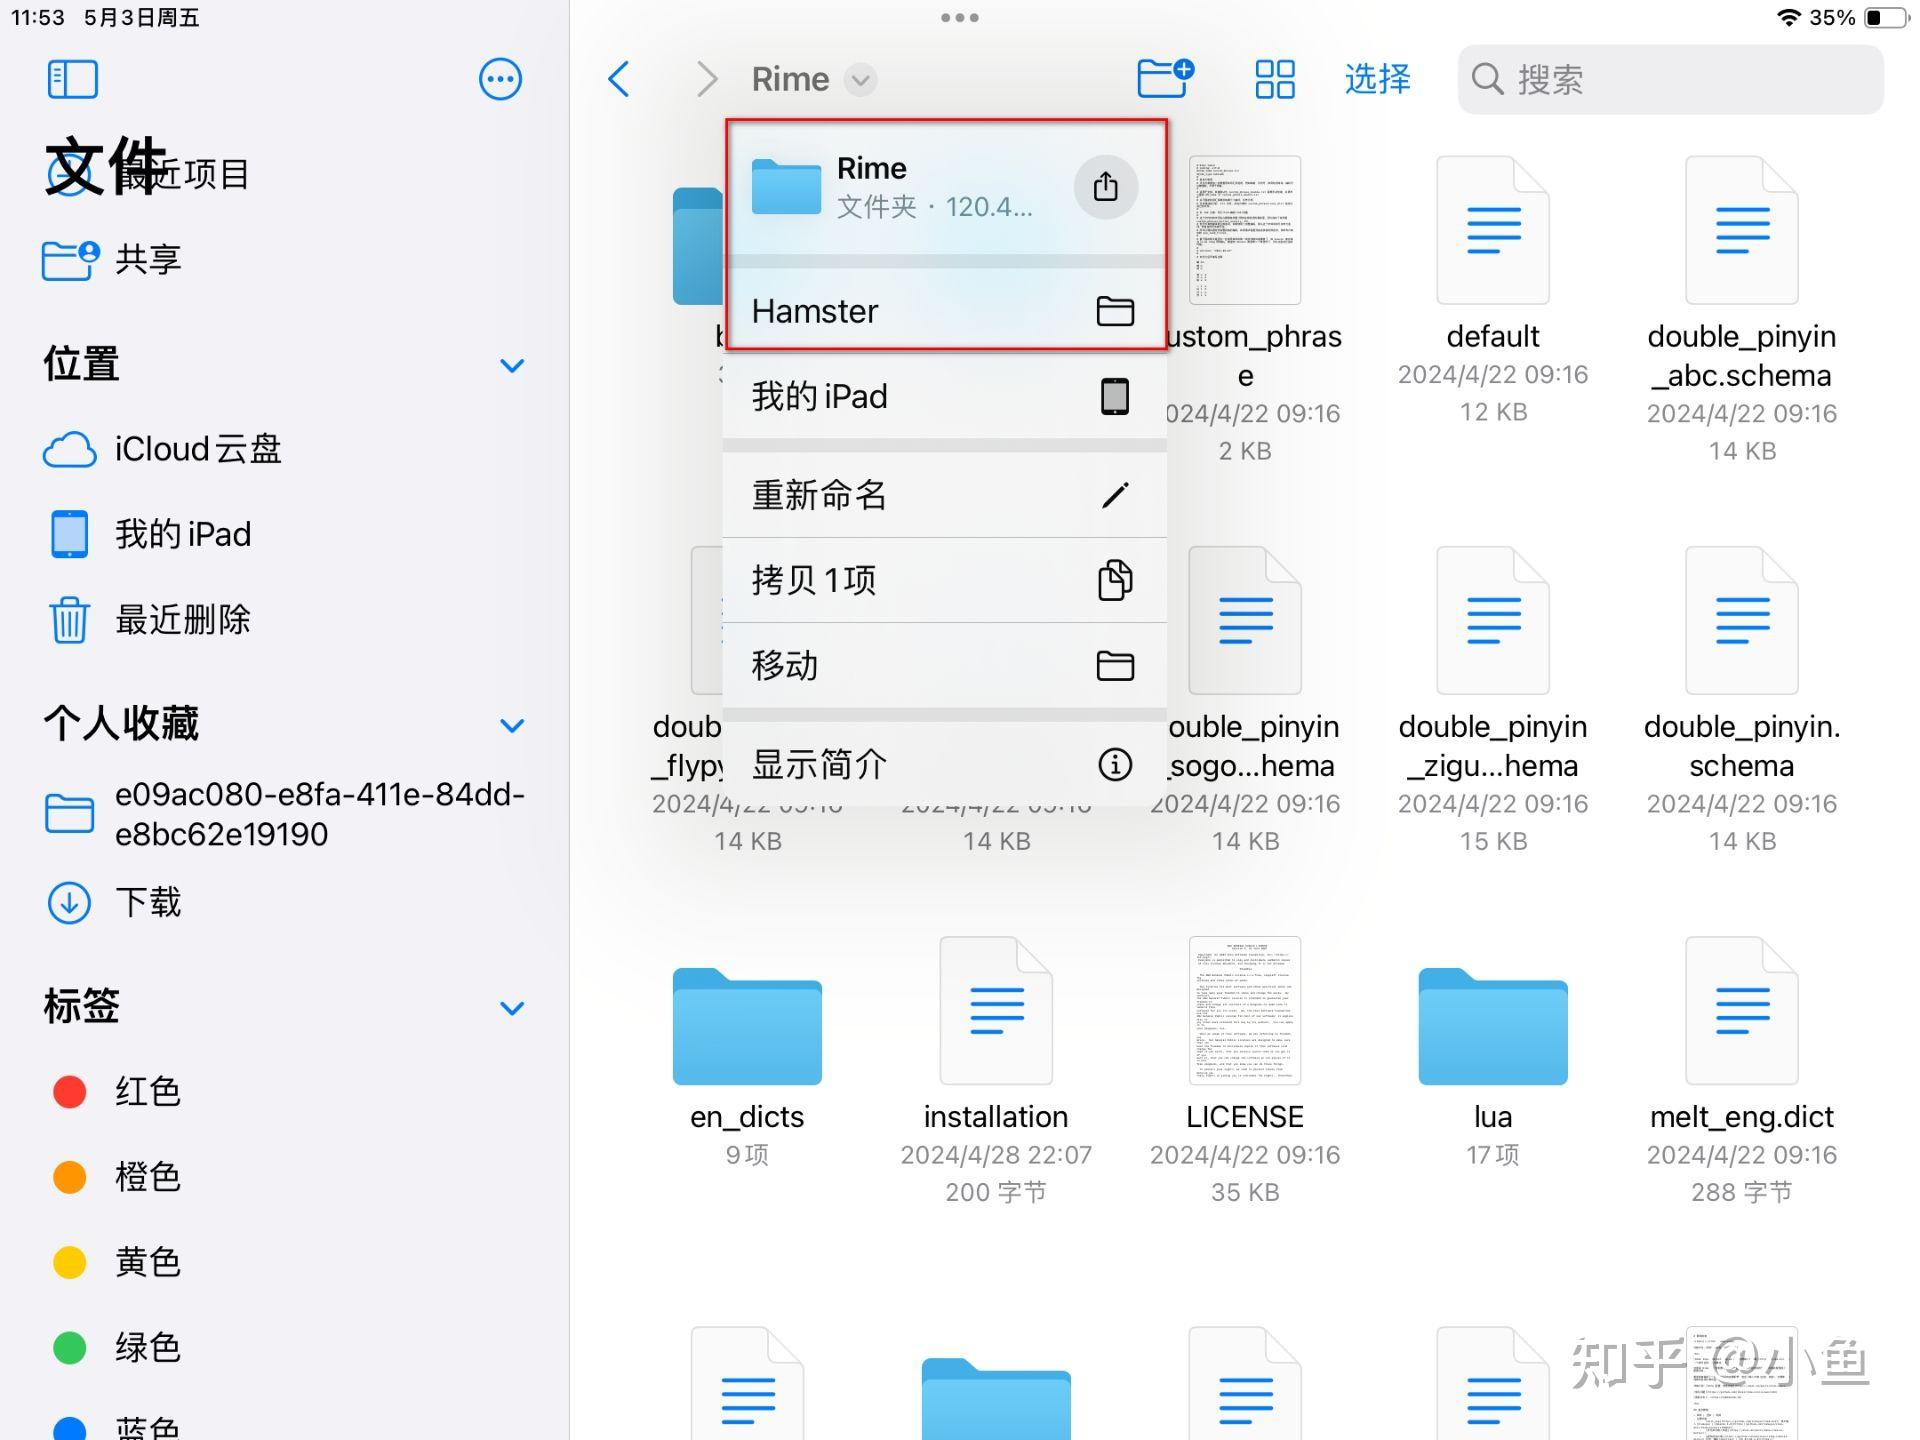
Task: Create a new folder using toolbar icon
Action: click(1165, 78)
